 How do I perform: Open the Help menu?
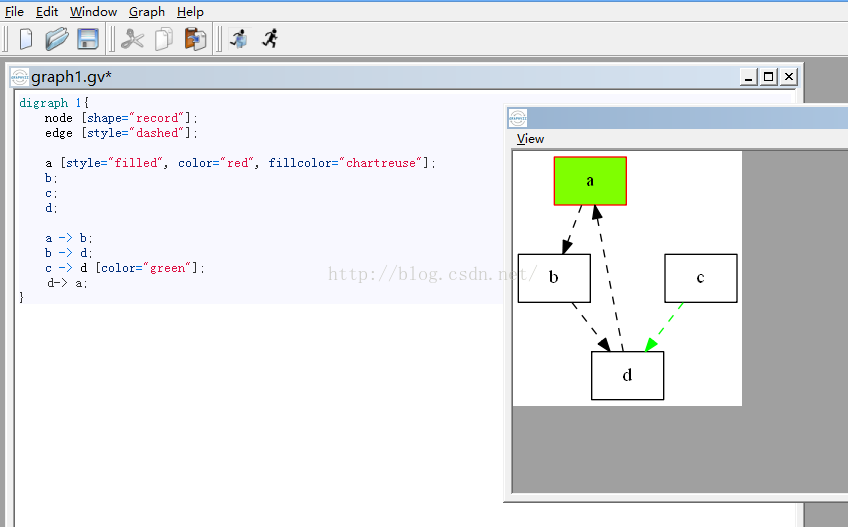190,11
